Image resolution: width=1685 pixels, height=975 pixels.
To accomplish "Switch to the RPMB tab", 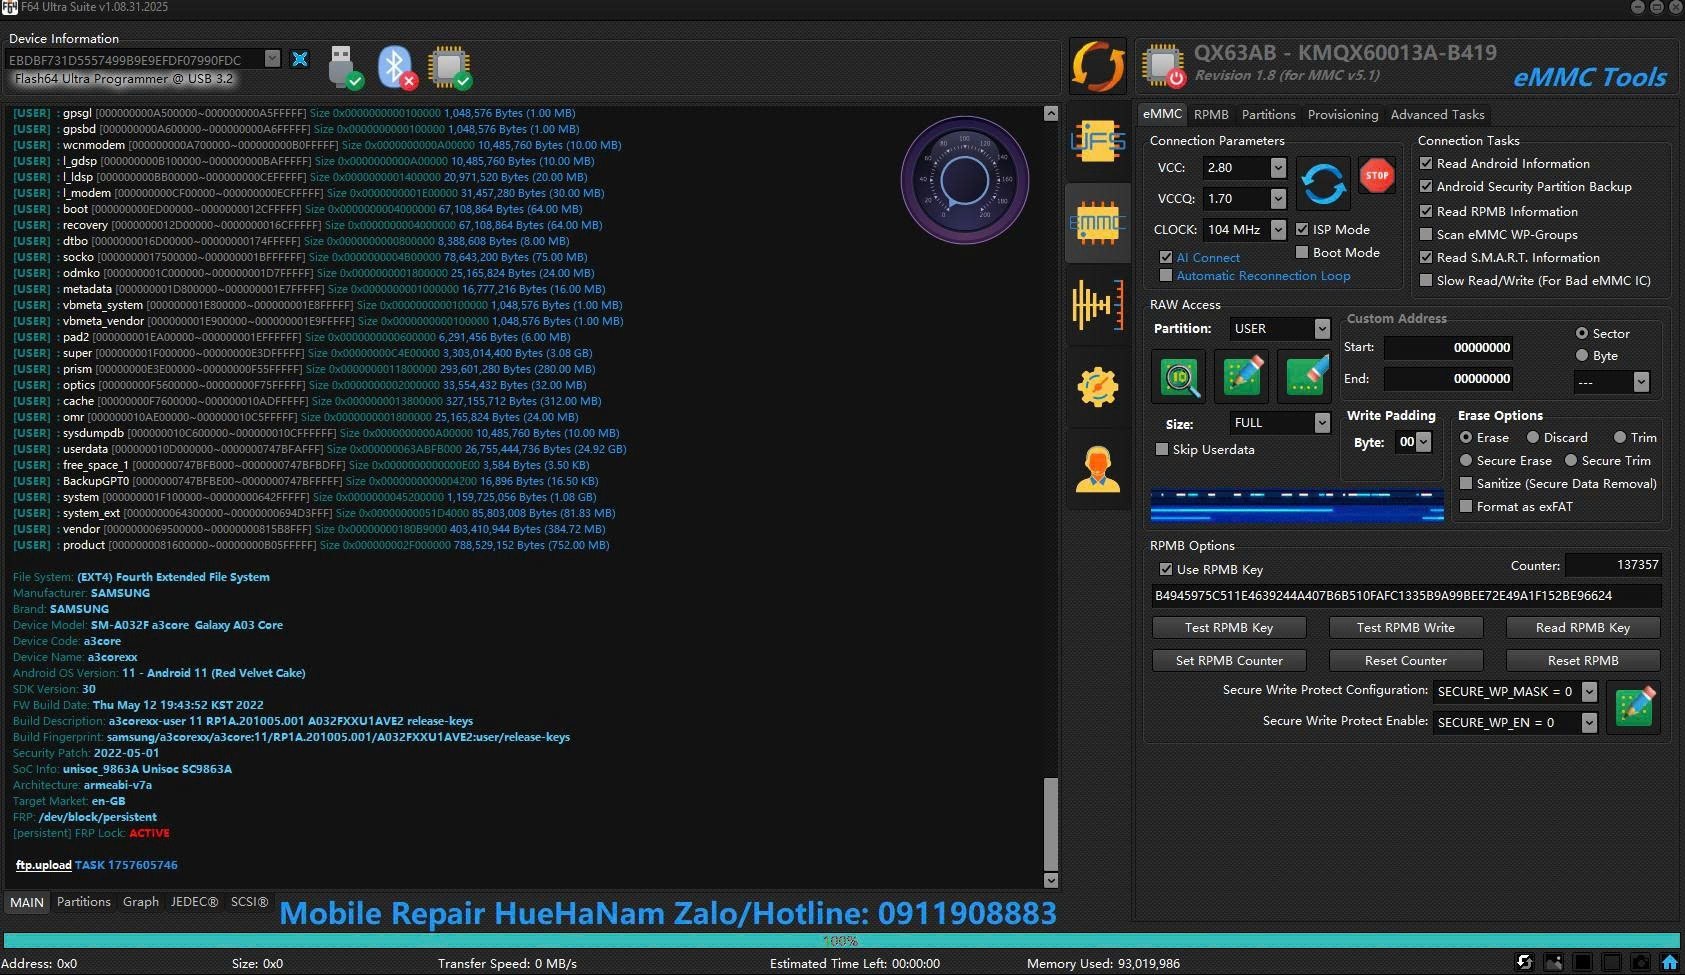I will coord(1211,115).
